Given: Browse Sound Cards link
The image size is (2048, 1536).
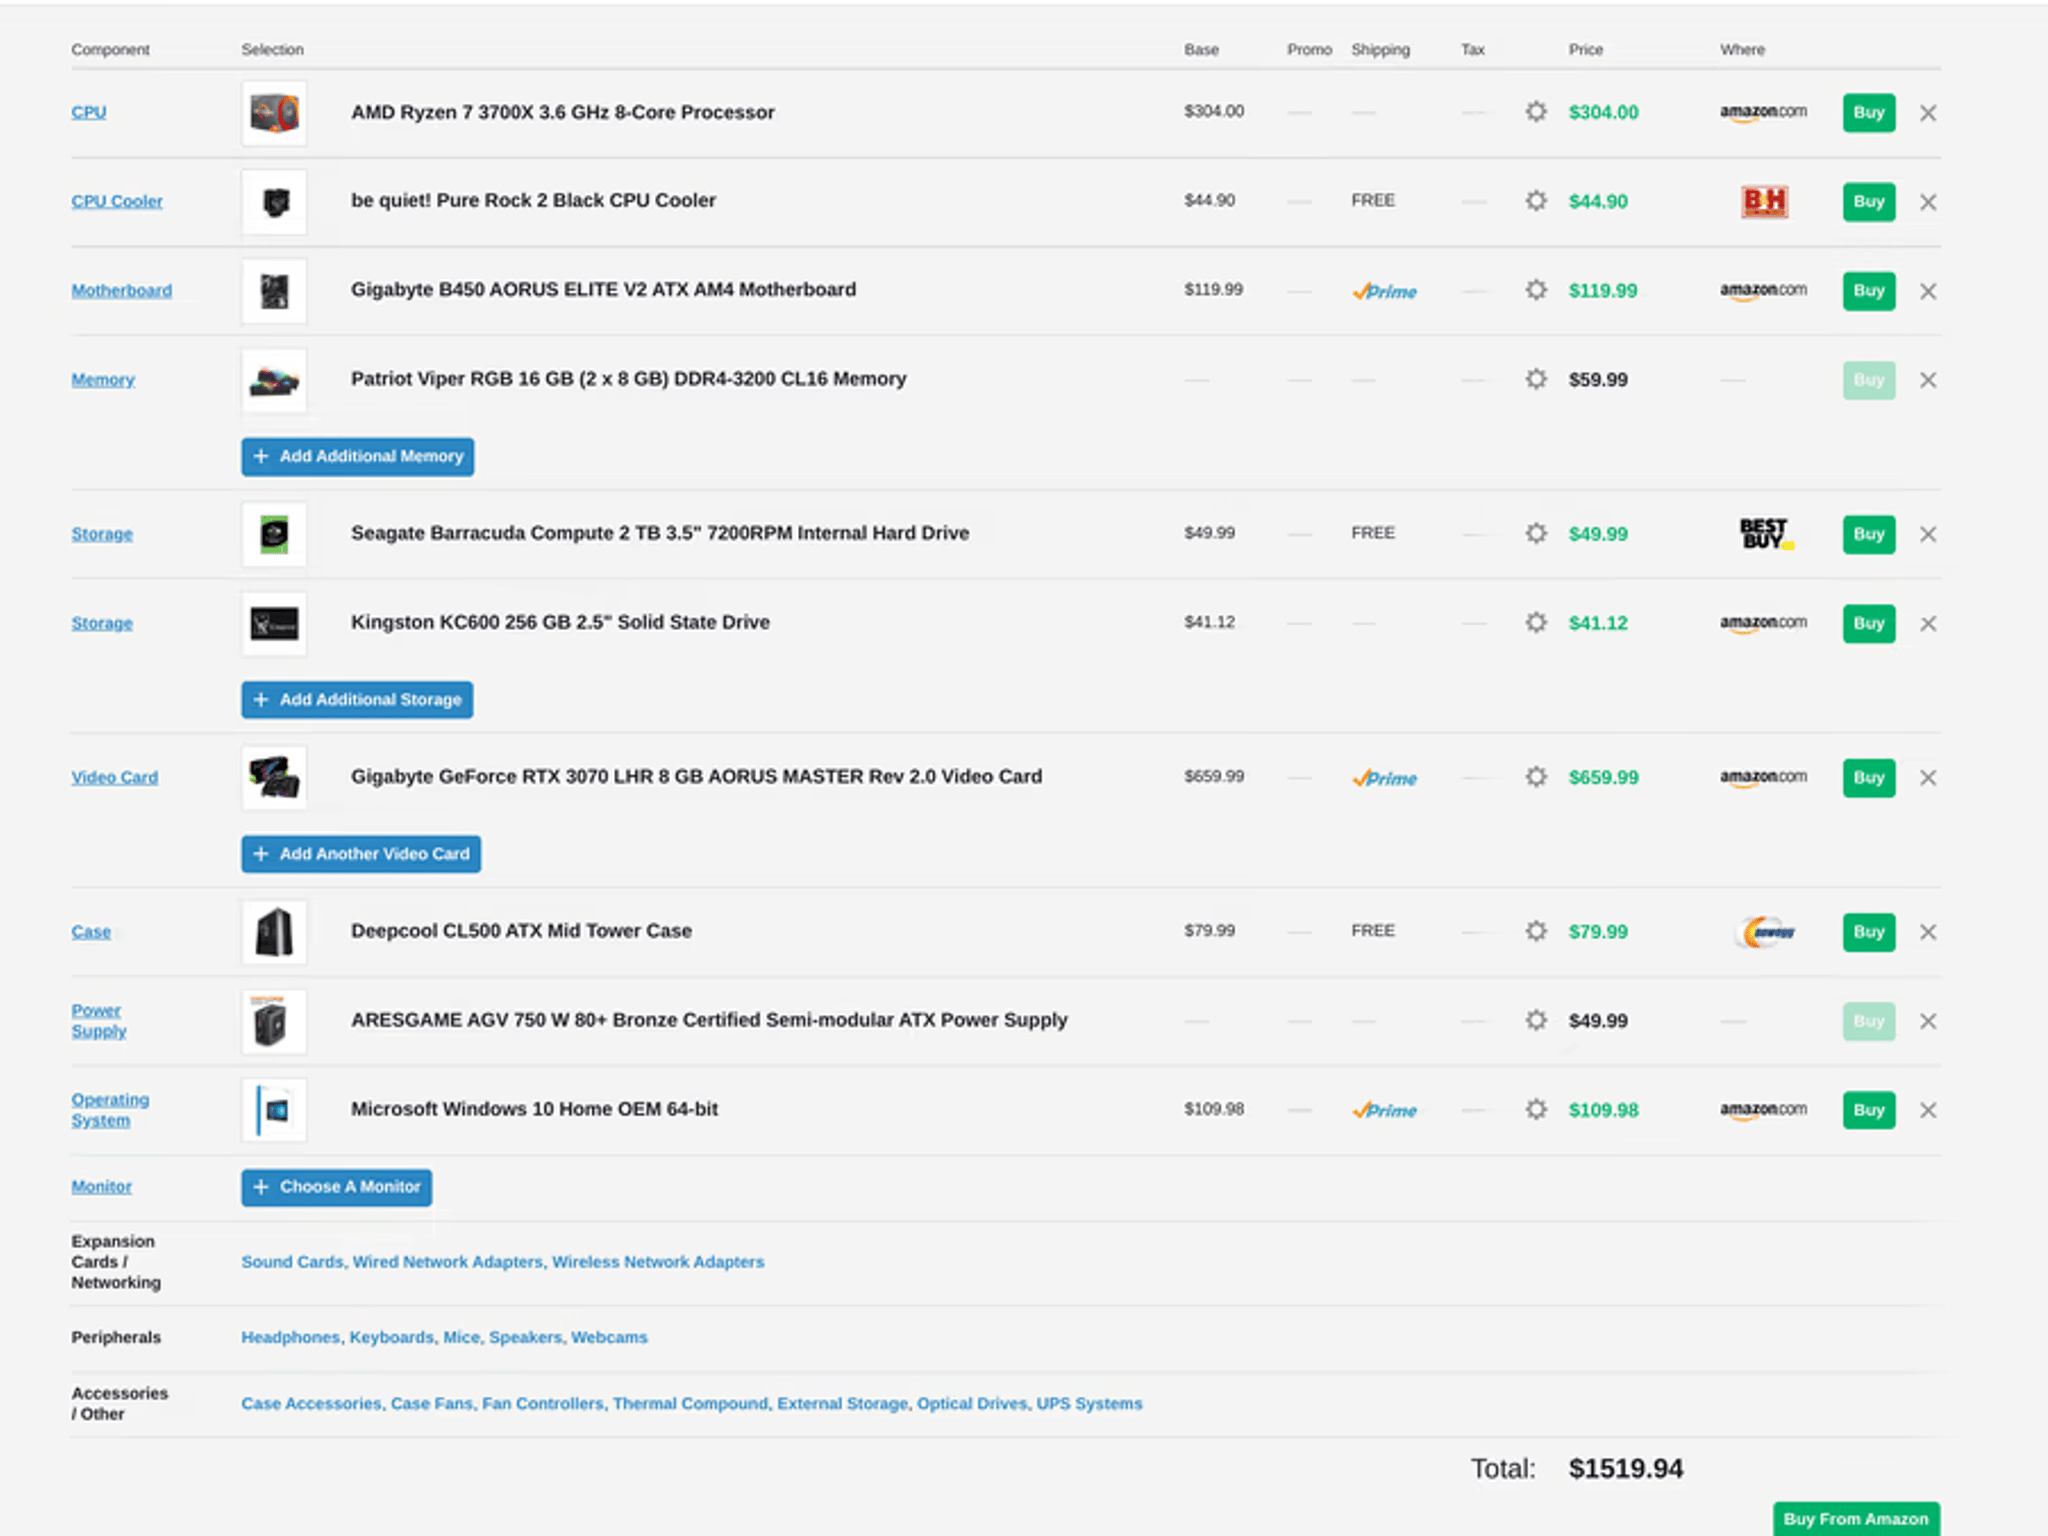Looking at the screenshot, I should 292,1262.
